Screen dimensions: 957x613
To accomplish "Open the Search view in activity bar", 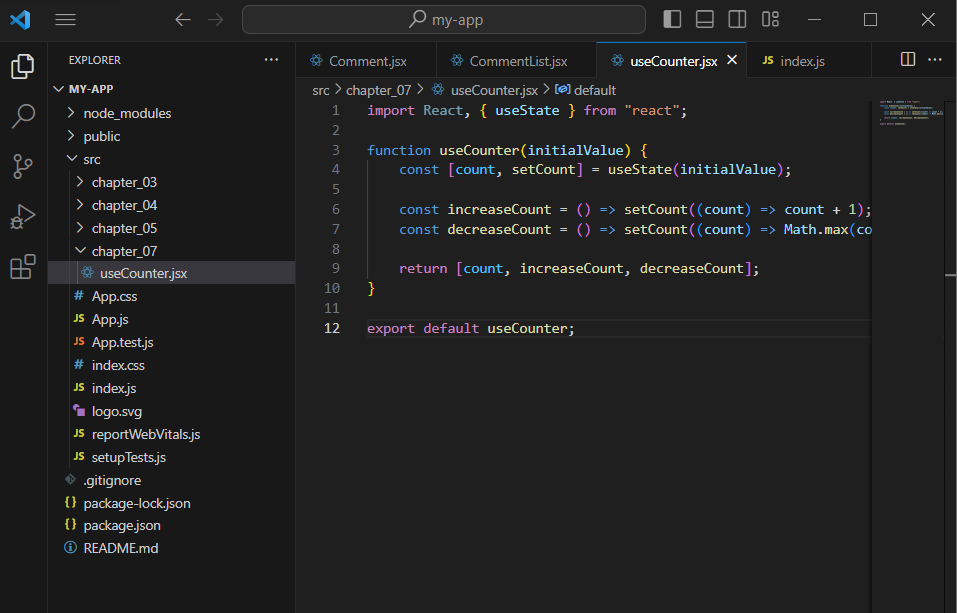I will 23,116.
